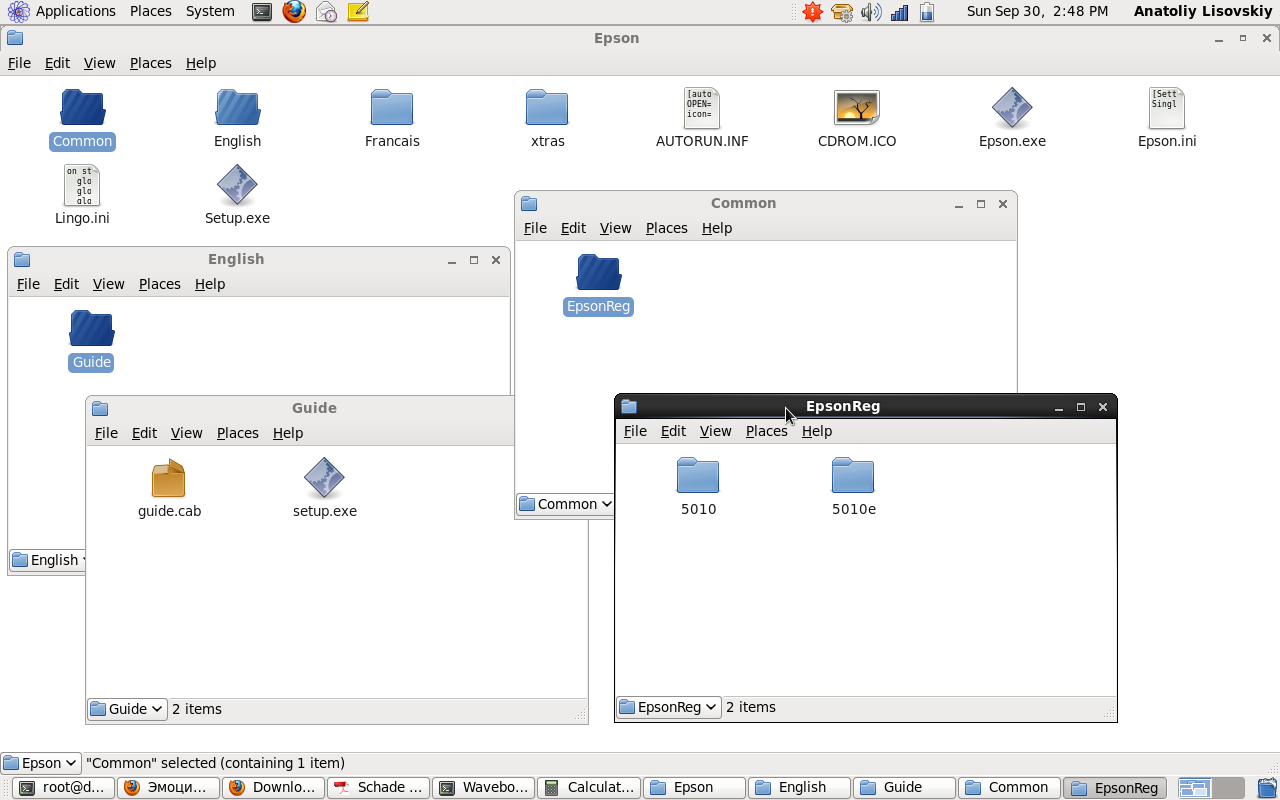This screenshot has height=800, width=1280.
Task: Select the Epson.exe executable icon
Action: coord(1012,108)
